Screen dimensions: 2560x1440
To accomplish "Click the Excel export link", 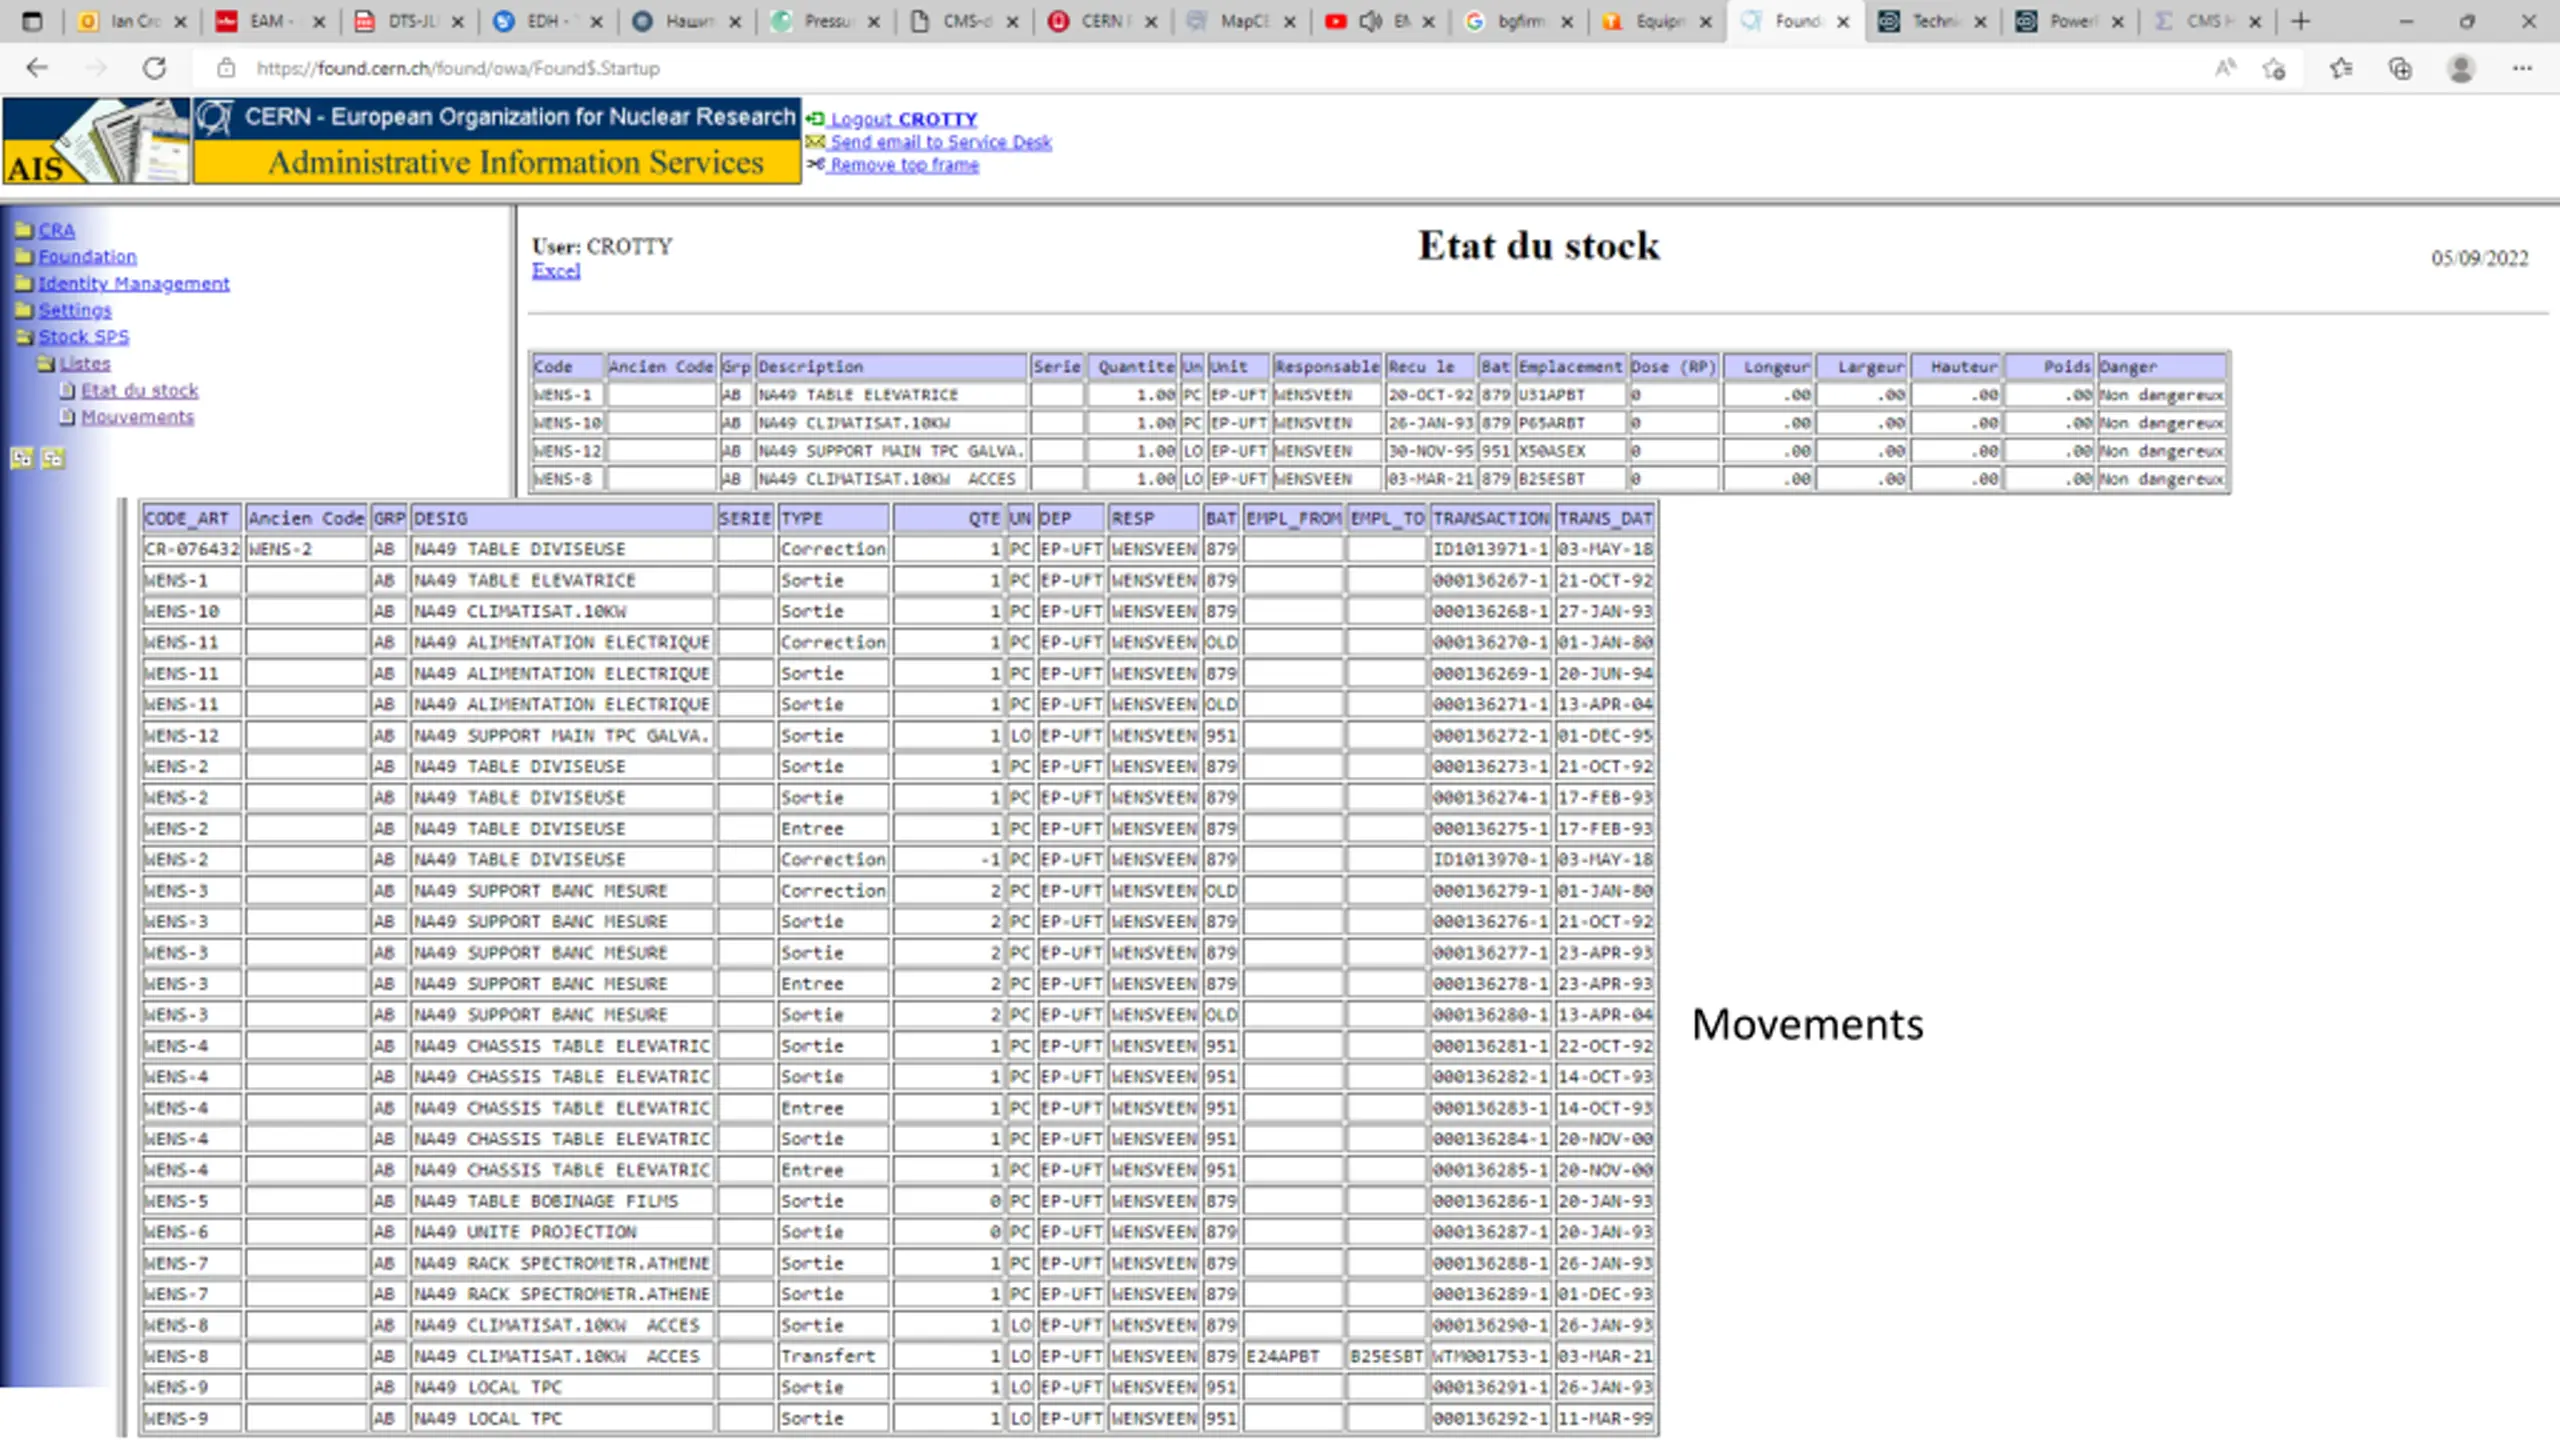I will point(556,271).
